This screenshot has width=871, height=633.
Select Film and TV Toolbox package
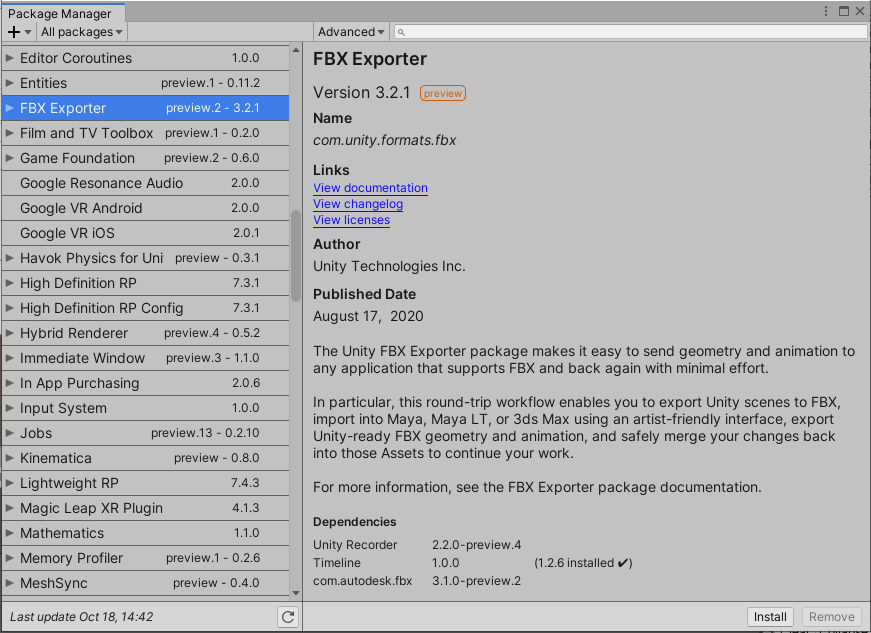(x=146, y=133)
